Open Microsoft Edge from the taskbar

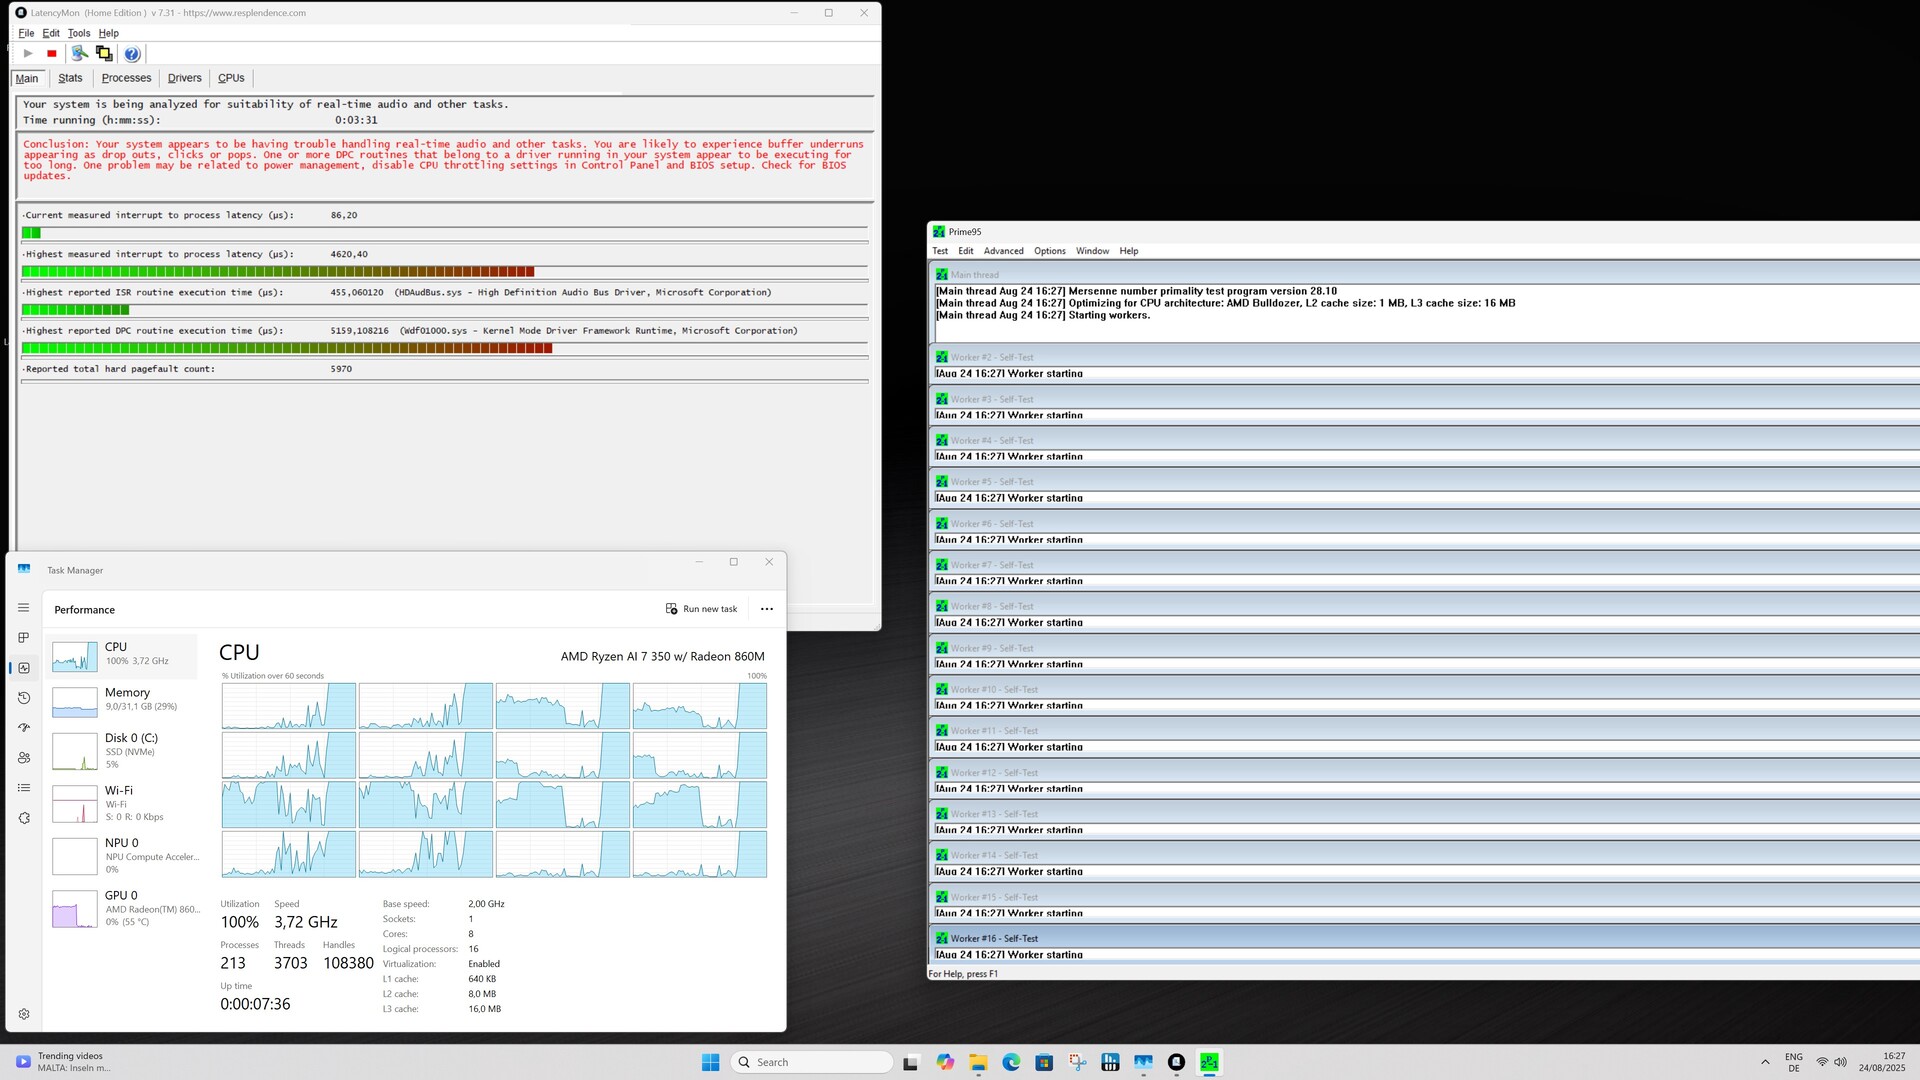point(1011,1062)
